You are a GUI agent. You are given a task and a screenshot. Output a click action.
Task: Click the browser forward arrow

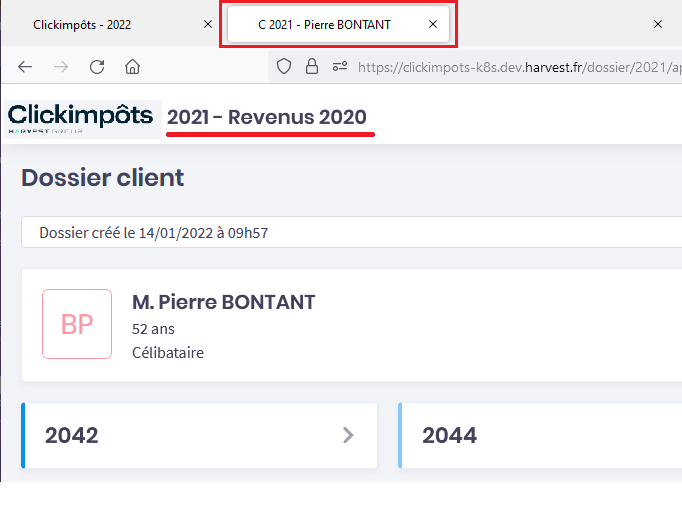[x=61, y=67]
